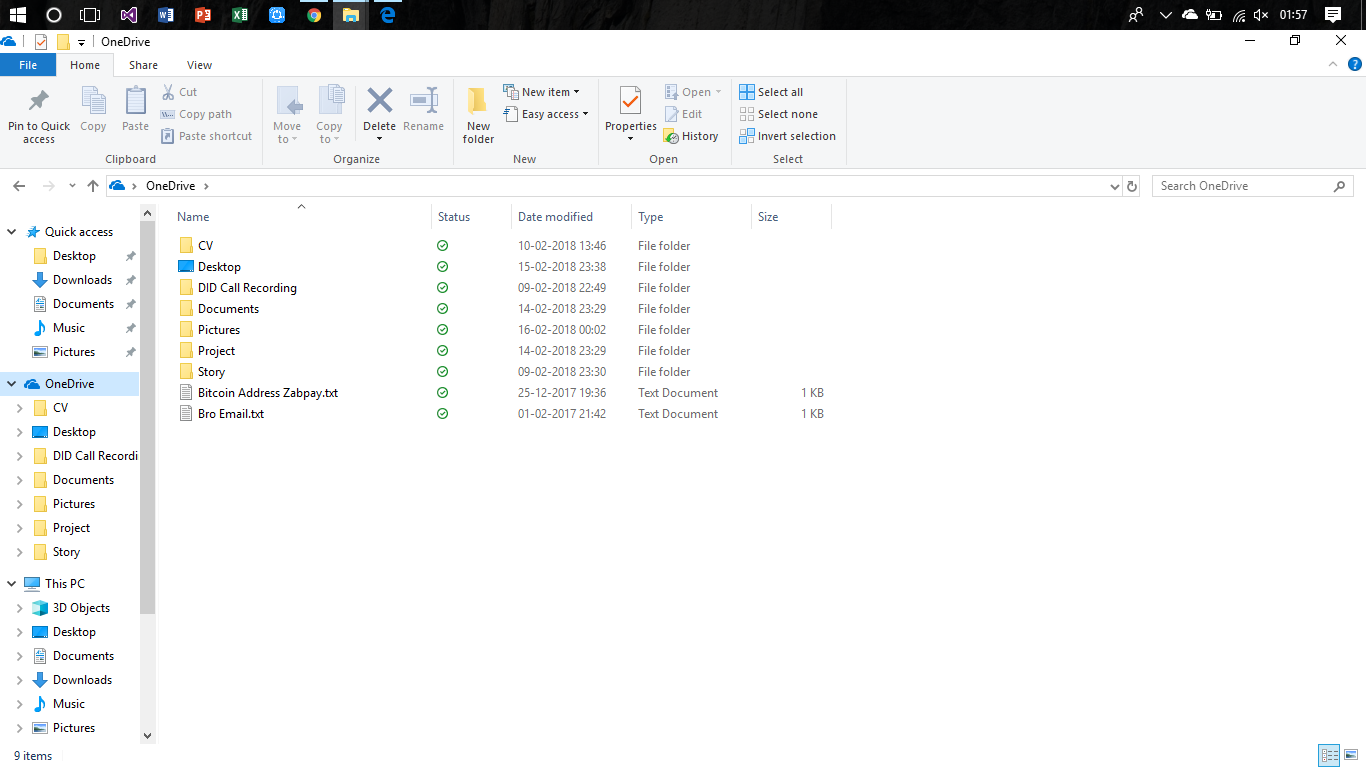
Task: Select the Project folder in file list
Action: tap(216, 351)
